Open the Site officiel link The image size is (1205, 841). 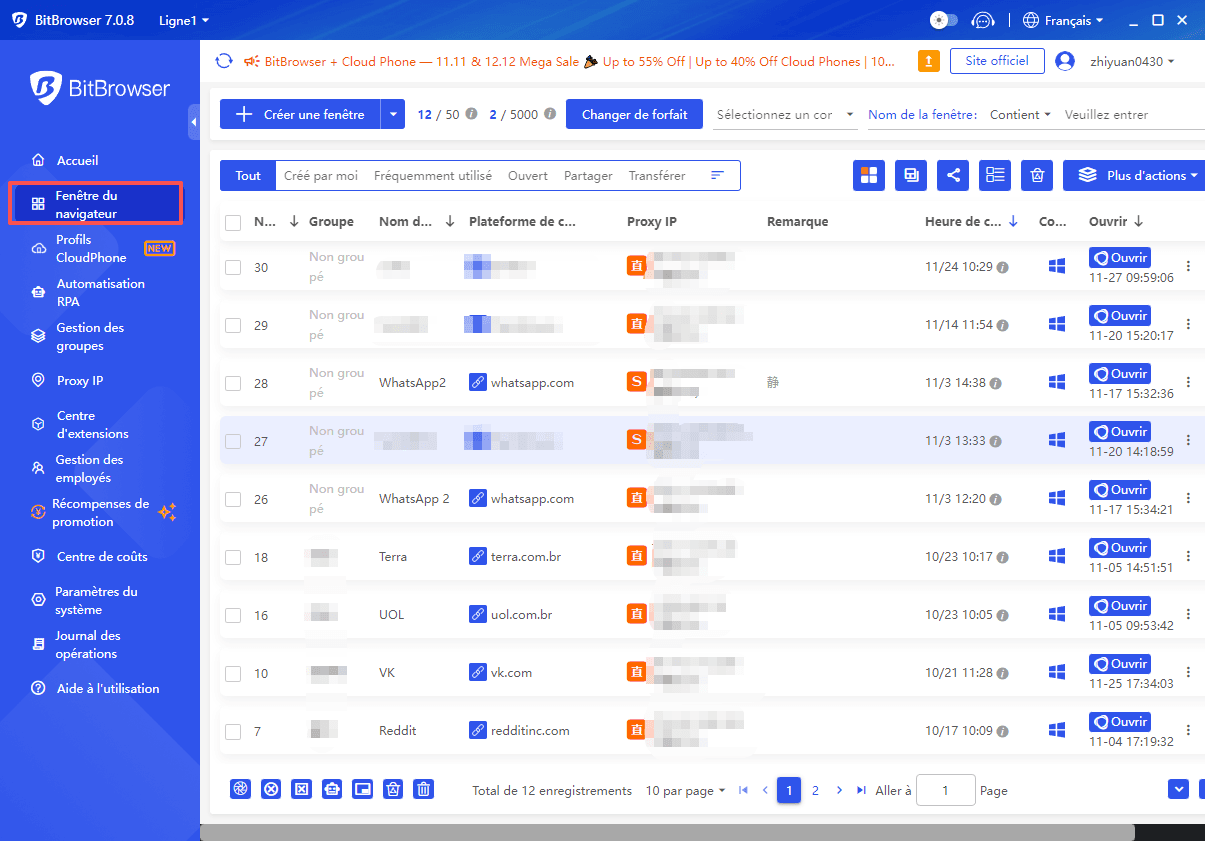click(x=996, y=61)
